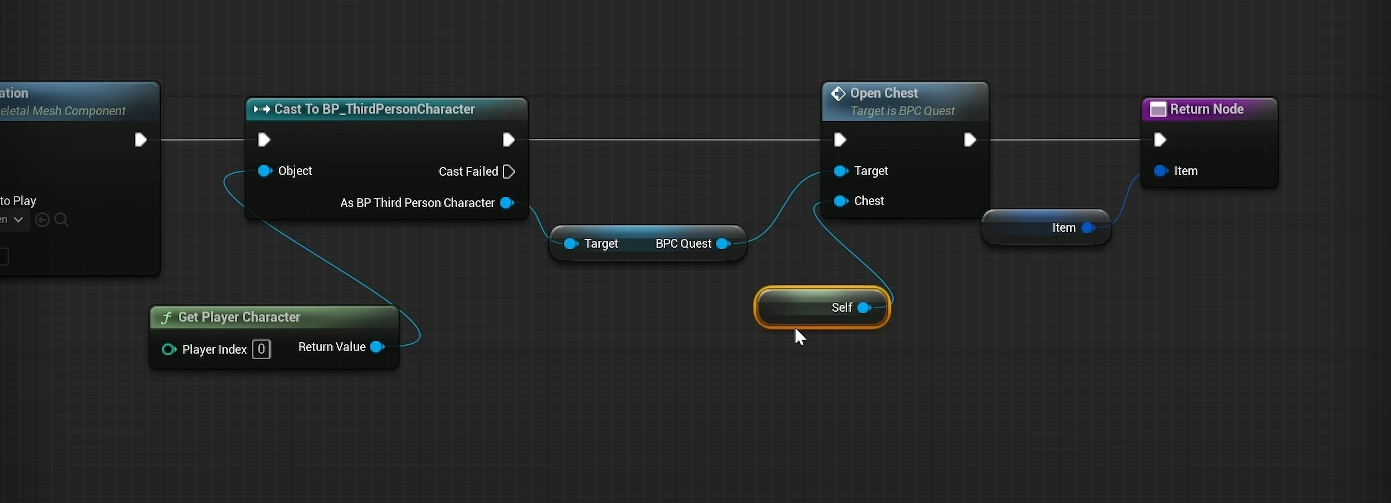This screenshot has height=503, width=1391.
Task: Click the Return Value output pin
Action: coord(377,347)
